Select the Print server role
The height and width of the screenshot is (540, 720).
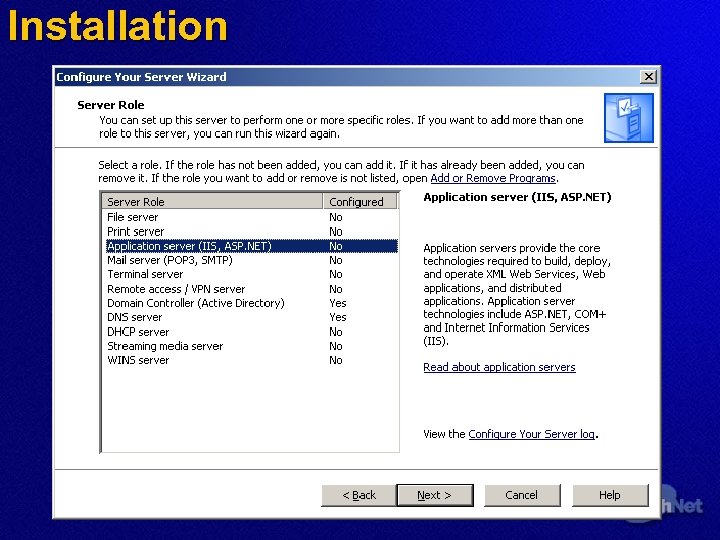(x=252, y=231)
